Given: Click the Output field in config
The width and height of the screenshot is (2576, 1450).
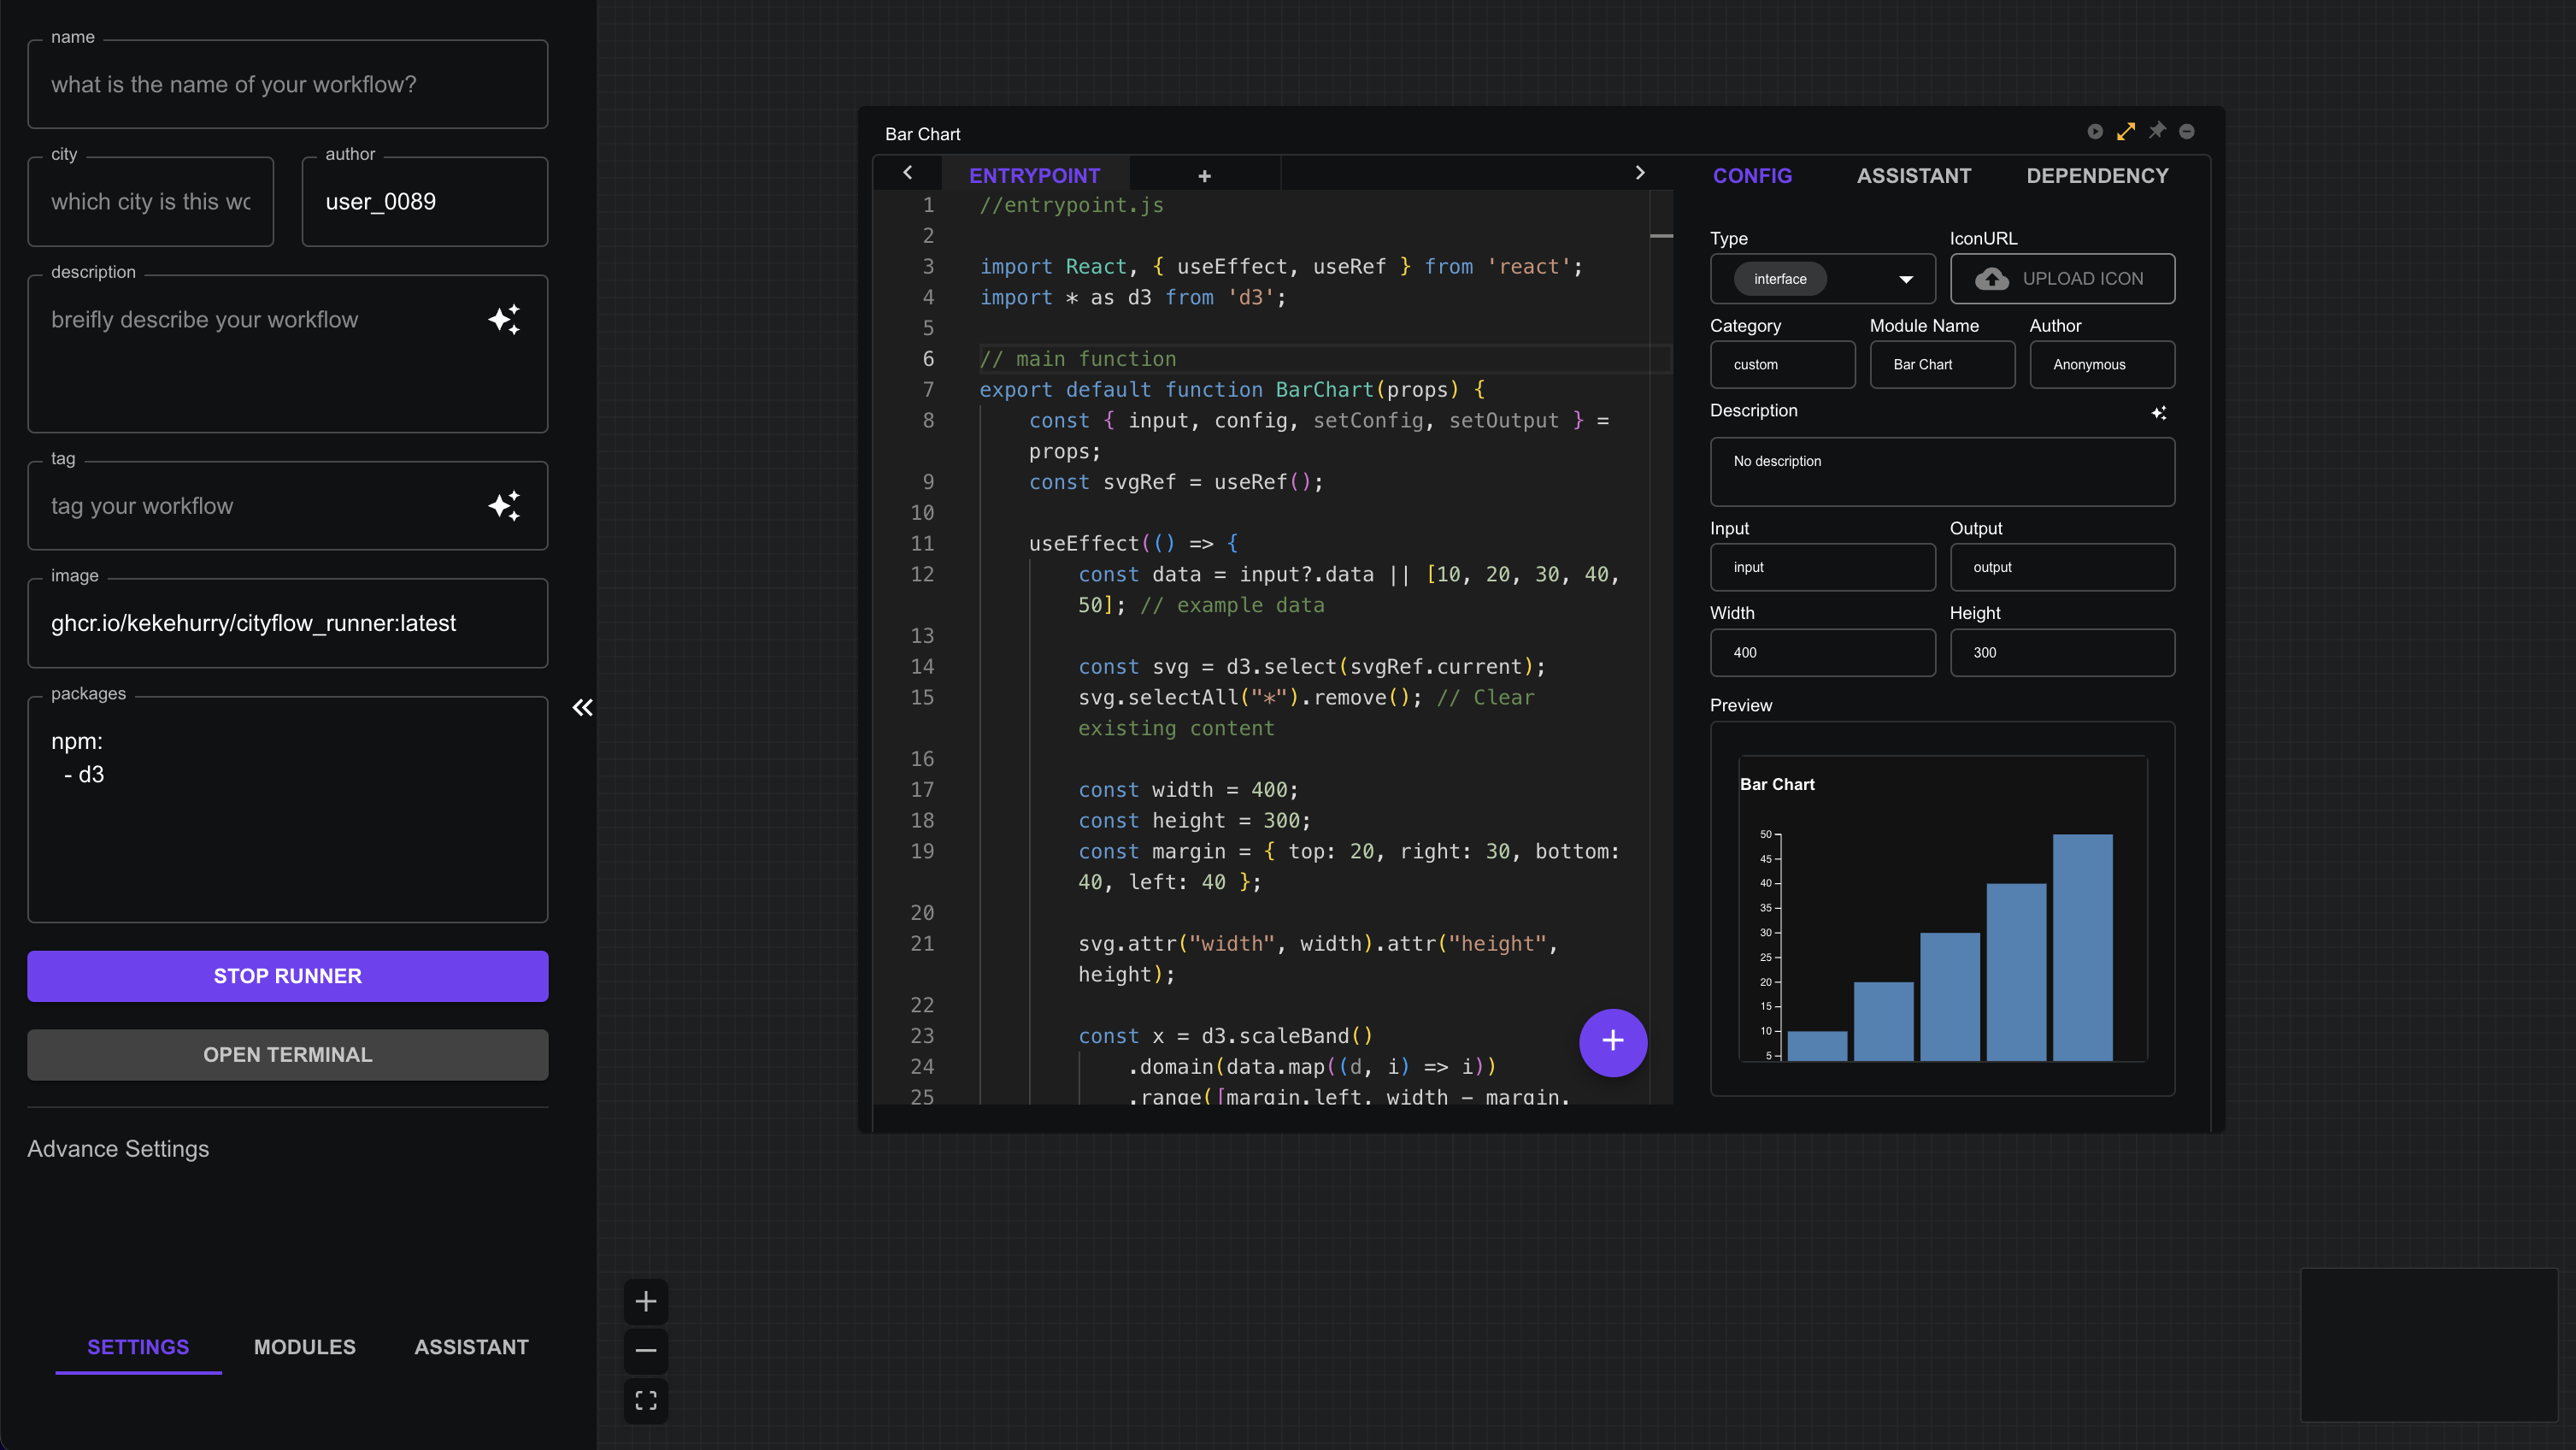Looking at the screenshot, I should [x=2062, y=567].
